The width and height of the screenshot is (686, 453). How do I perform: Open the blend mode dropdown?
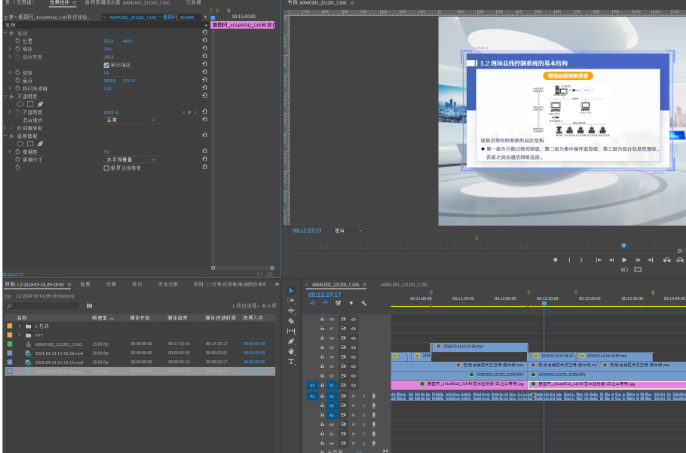coord(130,119)
